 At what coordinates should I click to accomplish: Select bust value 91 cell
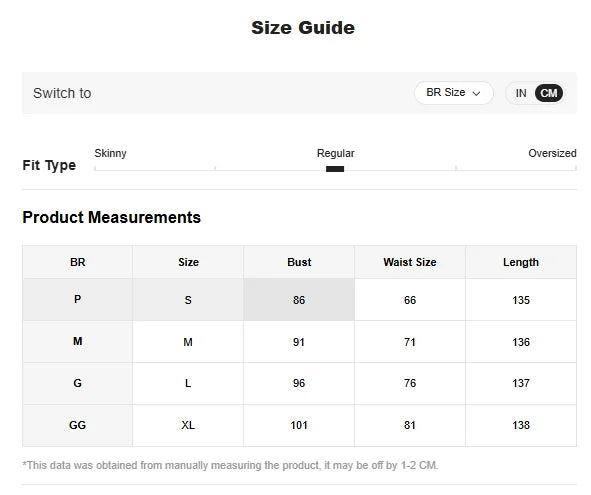pyautogui.click(x=299, y=342)
